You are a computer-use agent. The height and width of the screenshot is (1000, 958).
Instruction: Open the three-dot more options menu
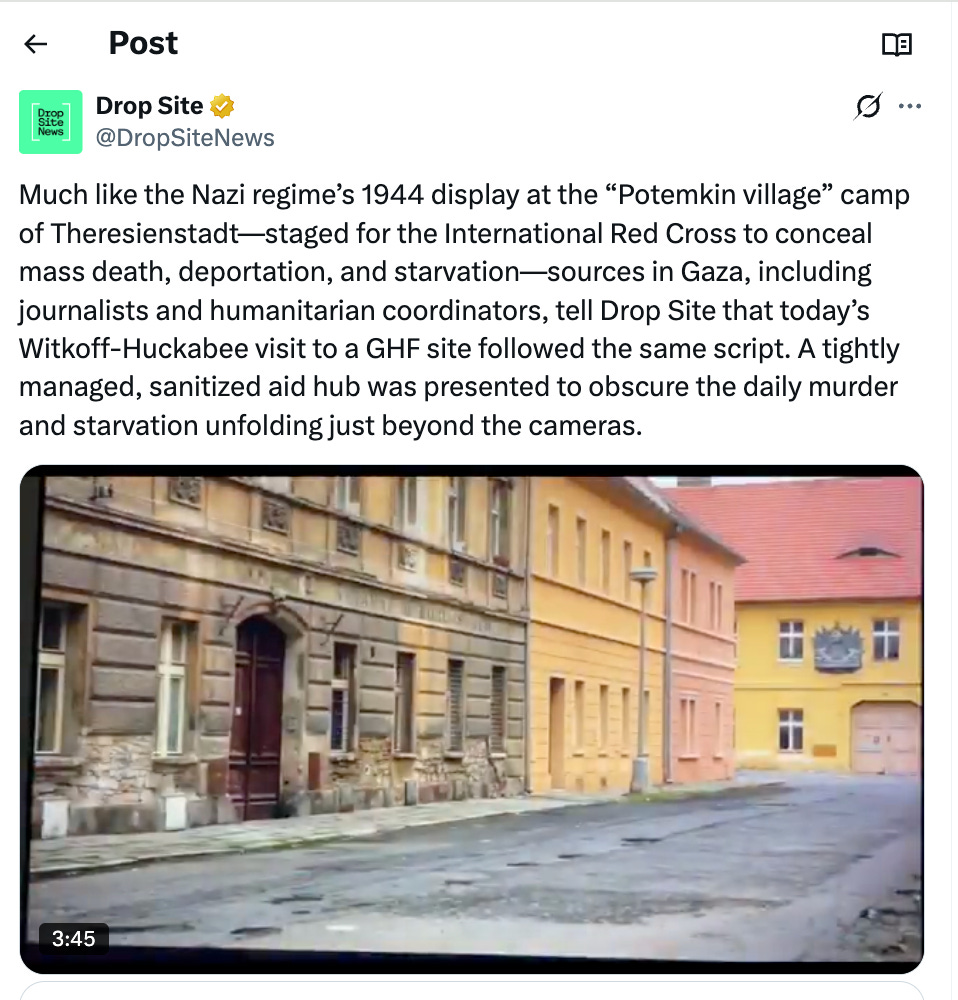(x=910, y=106)
